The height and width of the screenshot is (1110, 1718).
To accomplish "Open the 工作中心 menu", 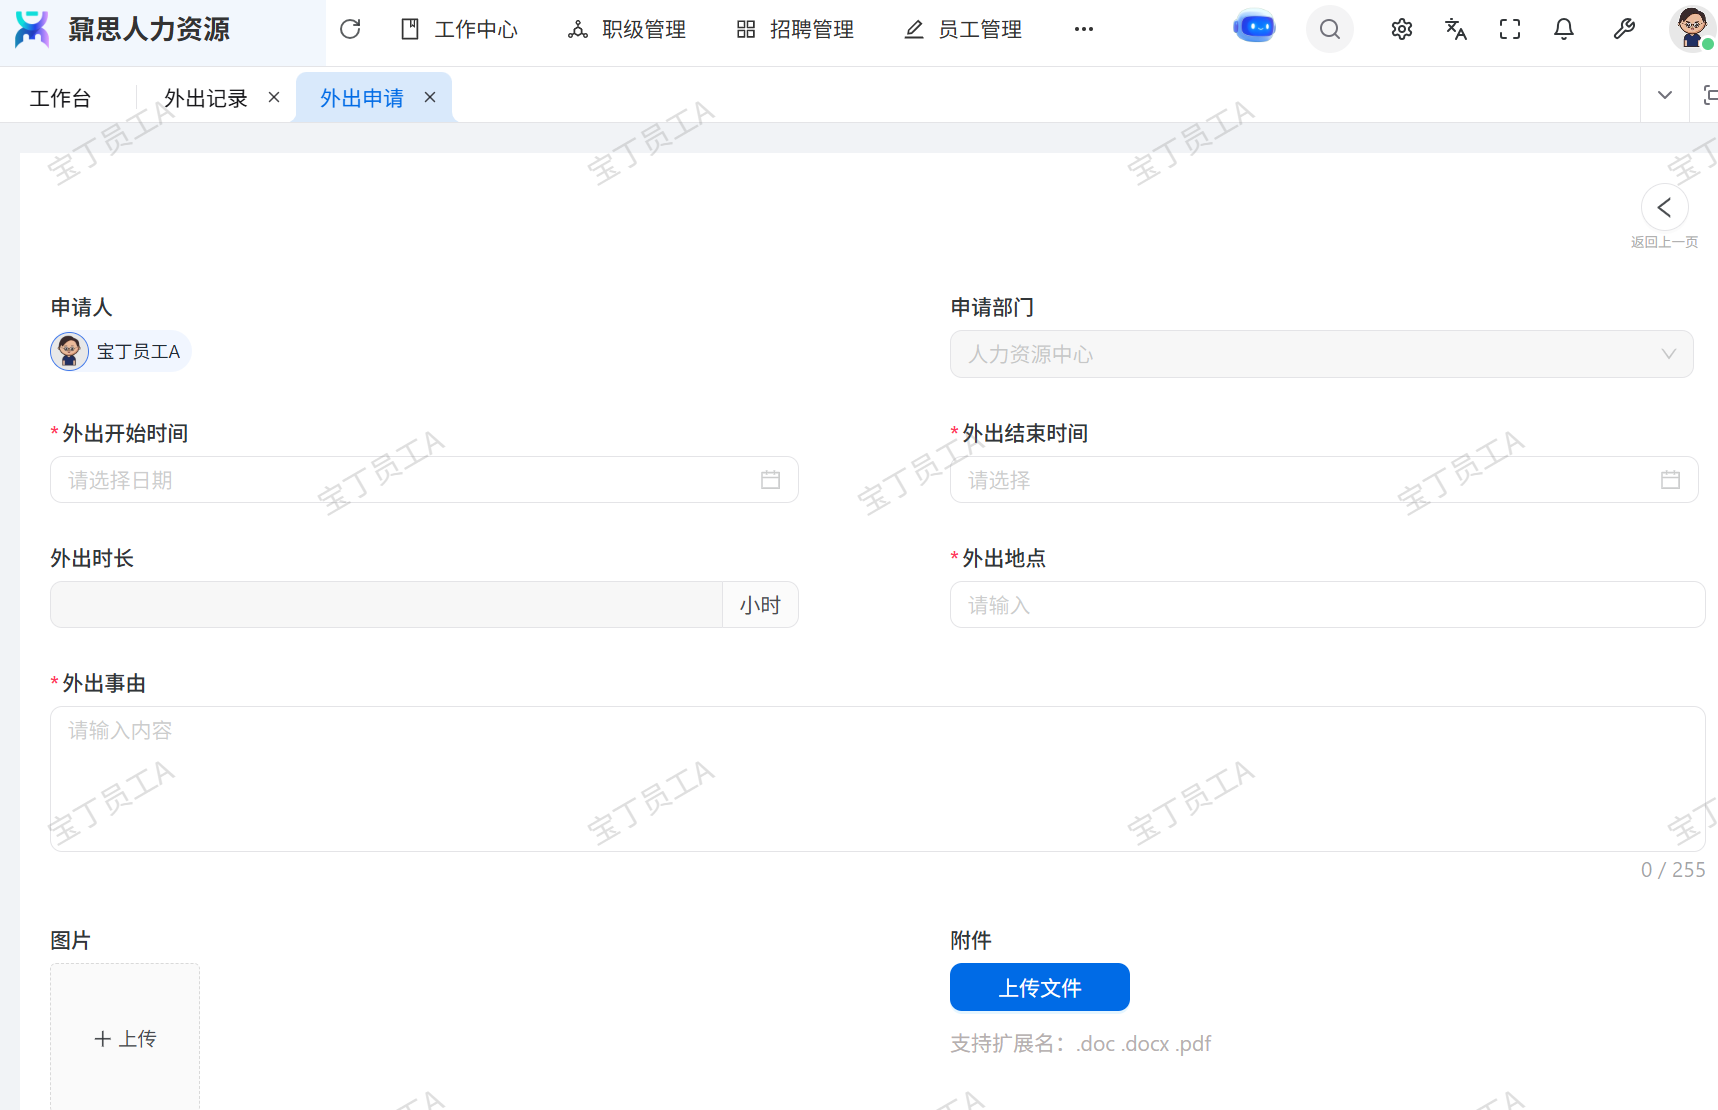I will point(460,30).
